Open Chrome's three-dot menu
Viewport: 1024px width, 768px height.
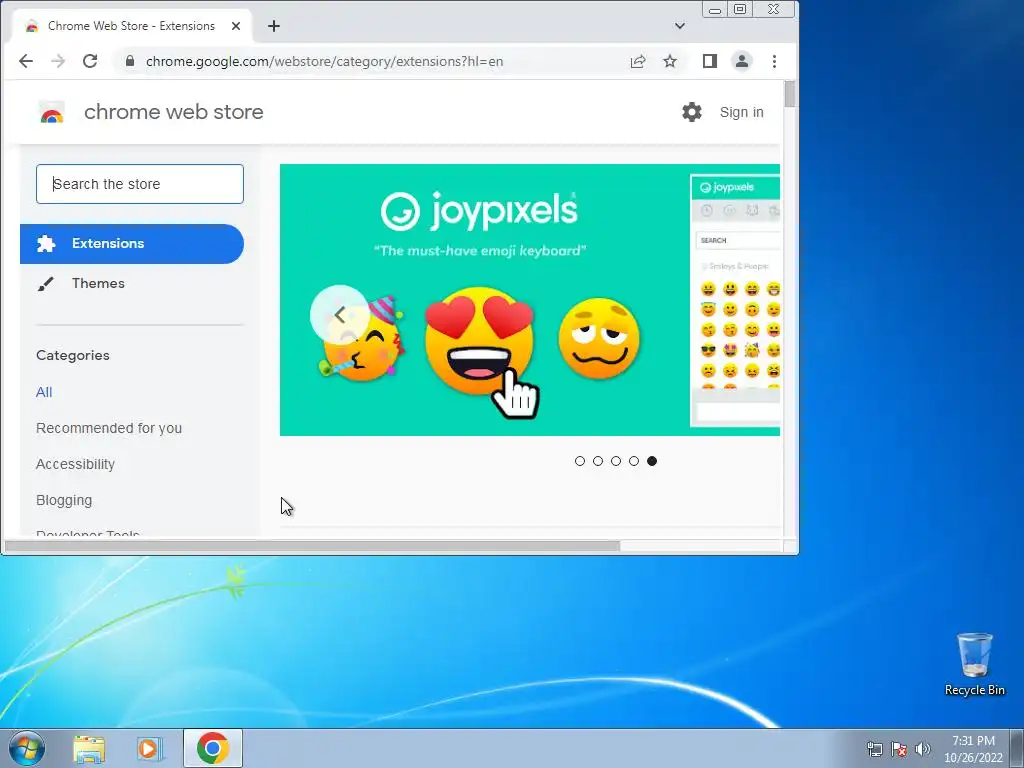click(775, 61)
